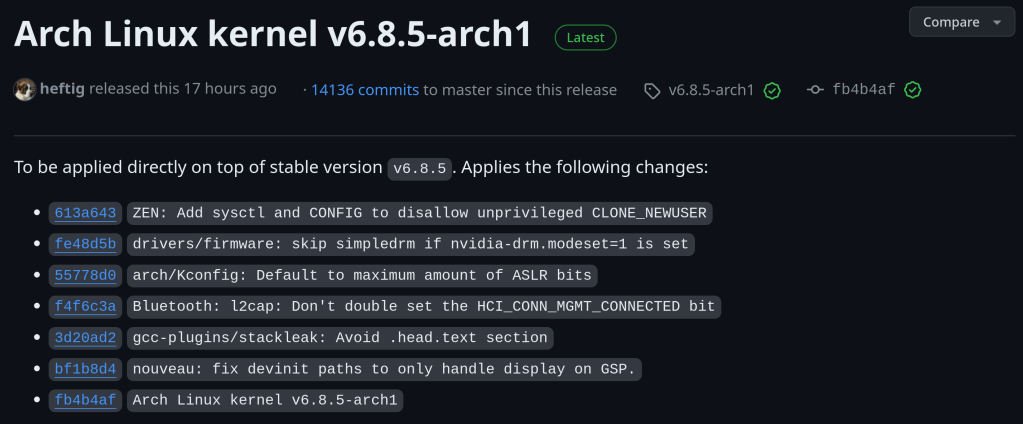Click verified checkmark next to commit fb4b4af
The width and height of the screenshot is (1023, 424).
(x=912, y=90)
